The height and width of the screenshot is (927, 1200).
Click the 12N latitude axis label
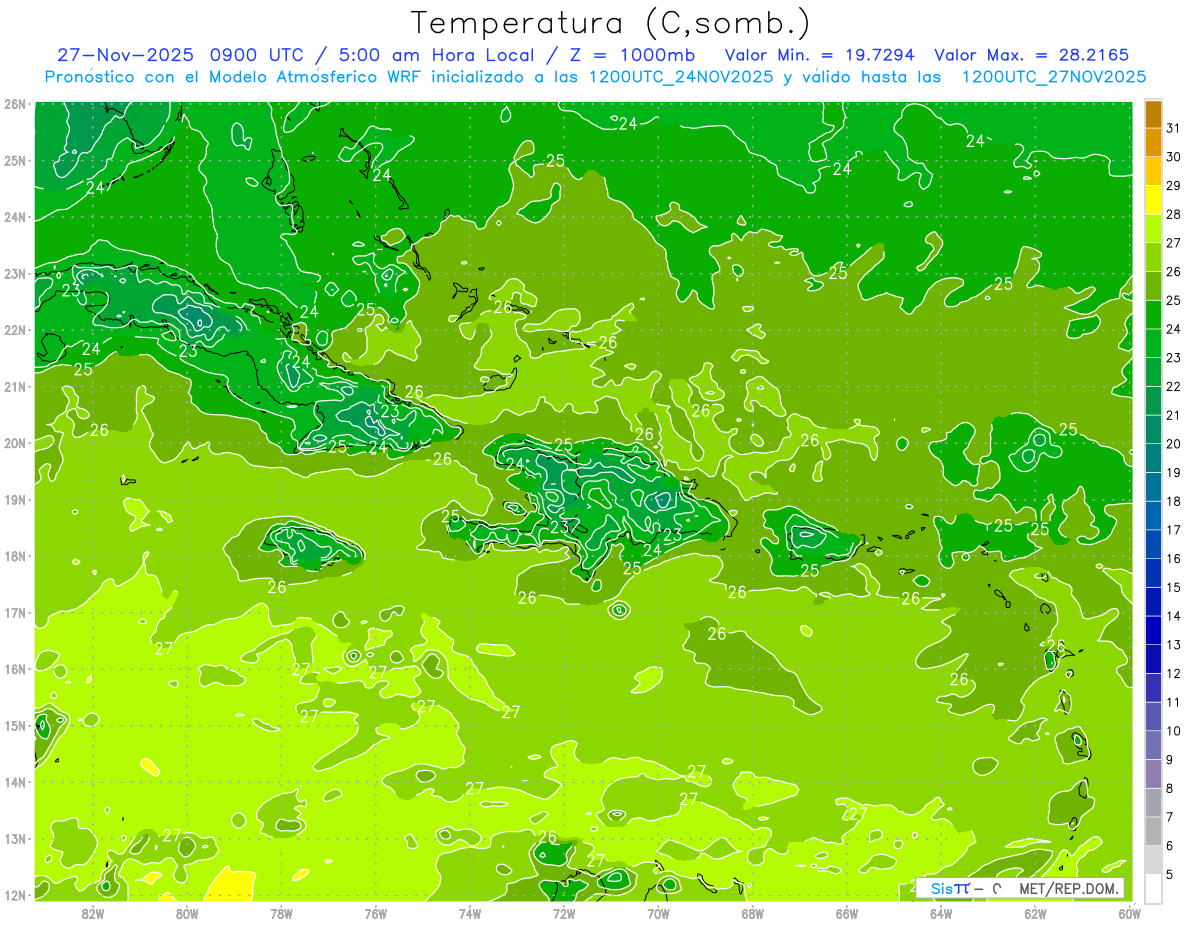pyautogui.click(x=14, y=895)
